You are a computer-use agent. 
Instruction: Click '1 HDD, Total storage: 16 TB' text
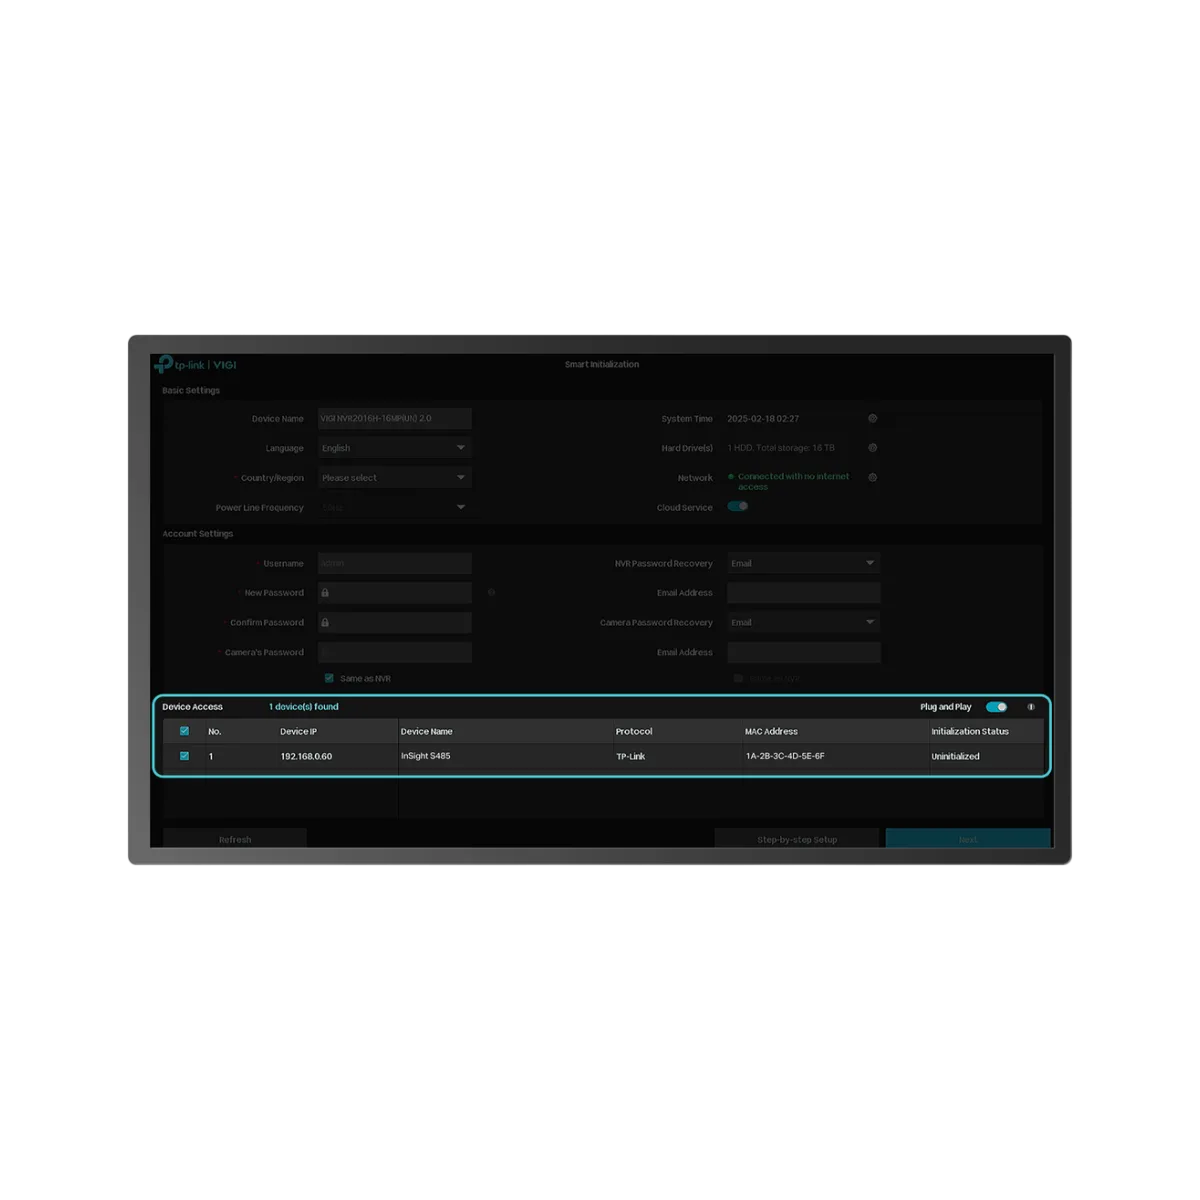click(781, 448)
